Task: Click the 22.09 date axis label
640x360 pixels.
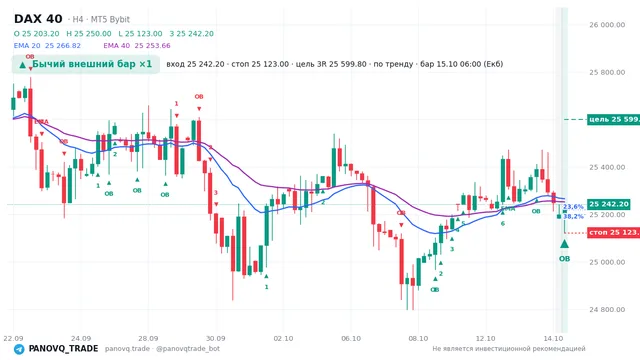Action: tap(13, 338)
